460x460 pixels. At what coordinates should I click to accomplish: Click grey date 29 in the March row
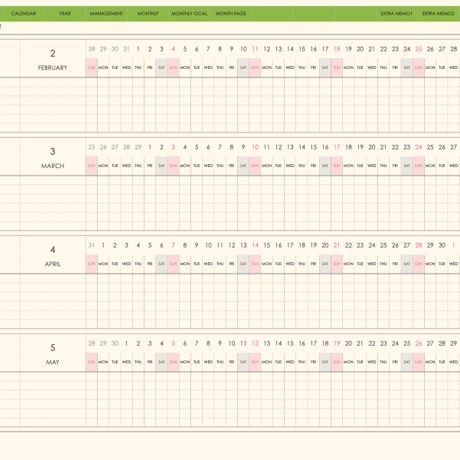point(138,147)
